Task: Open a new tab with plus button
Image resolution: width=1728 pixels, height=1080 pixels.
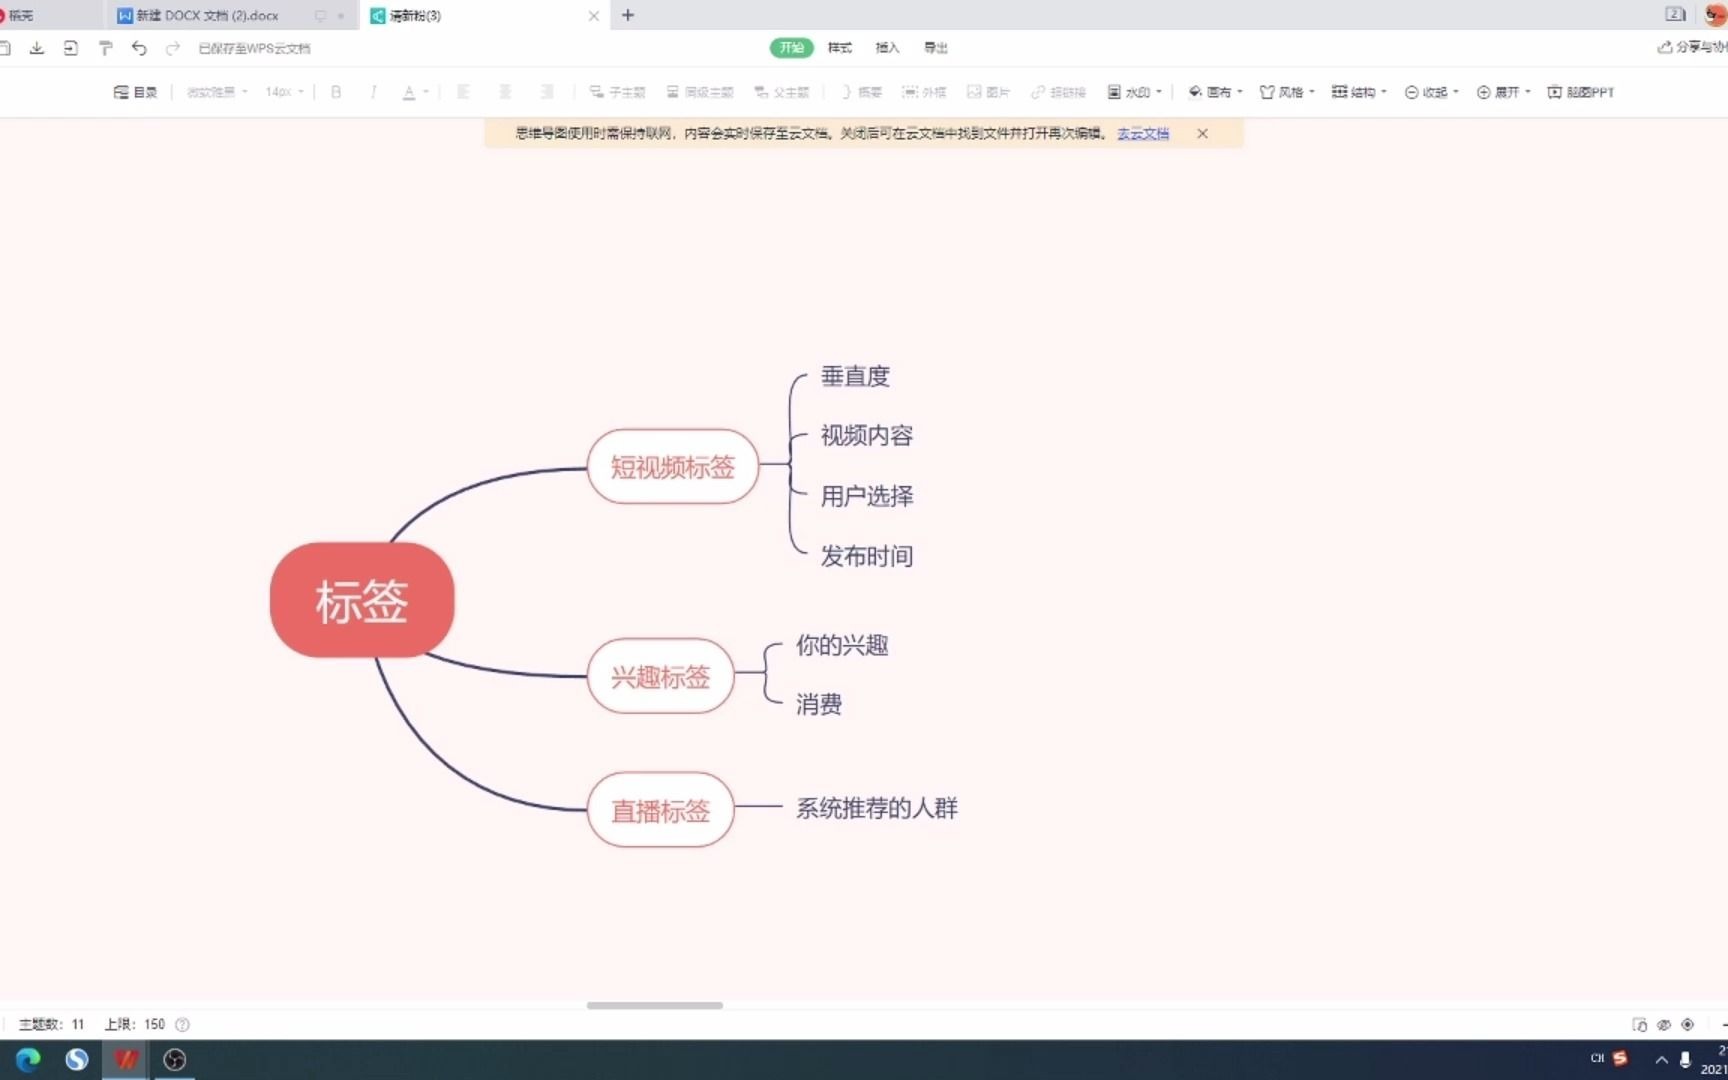Action: [x=628, y=15]
